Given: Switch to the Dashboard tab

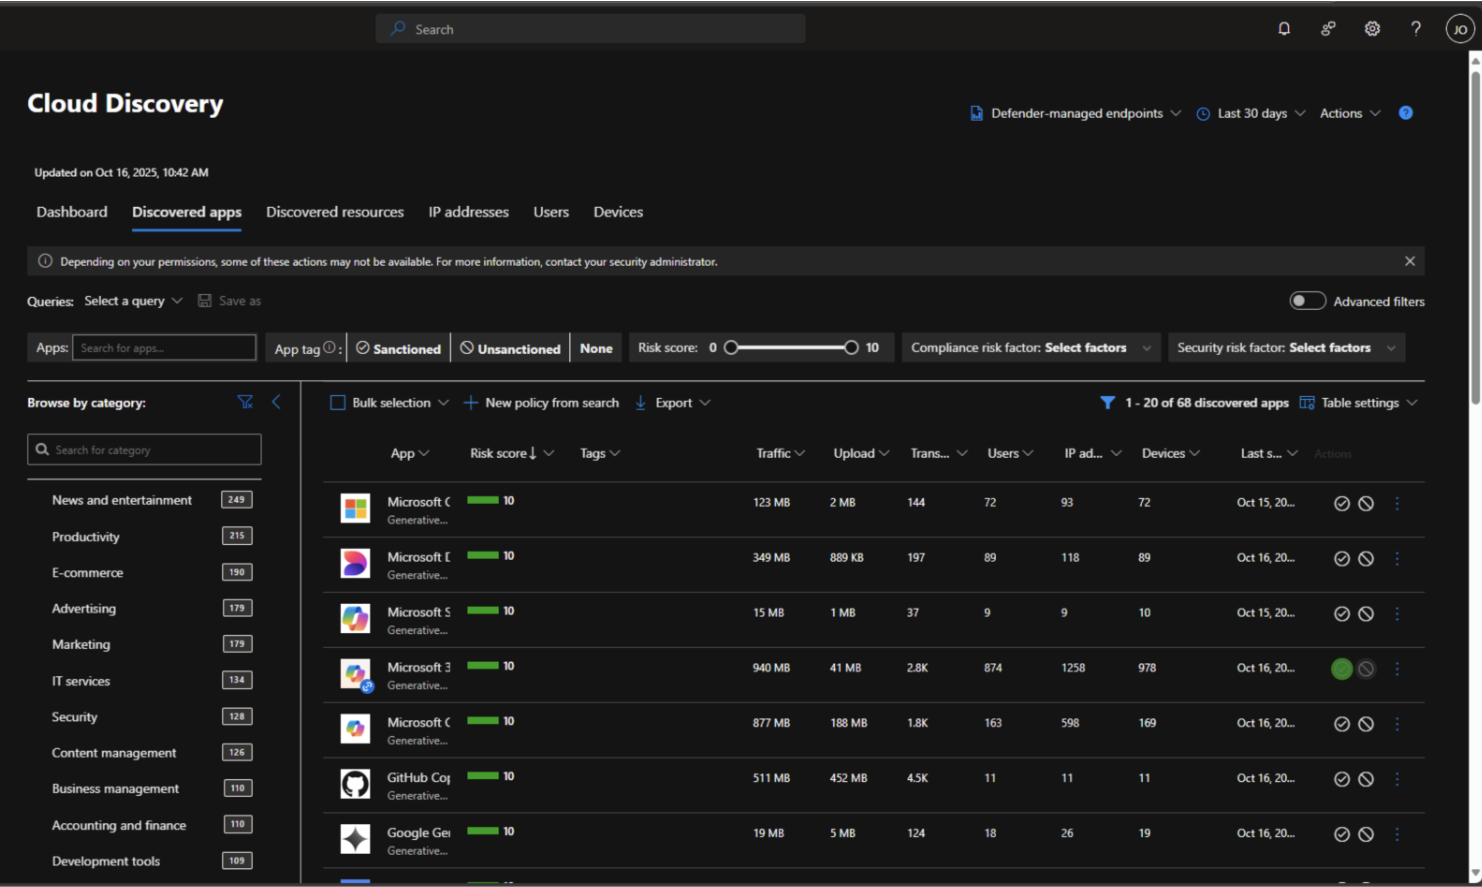Looking at the screenshot, I should (72, 212).
